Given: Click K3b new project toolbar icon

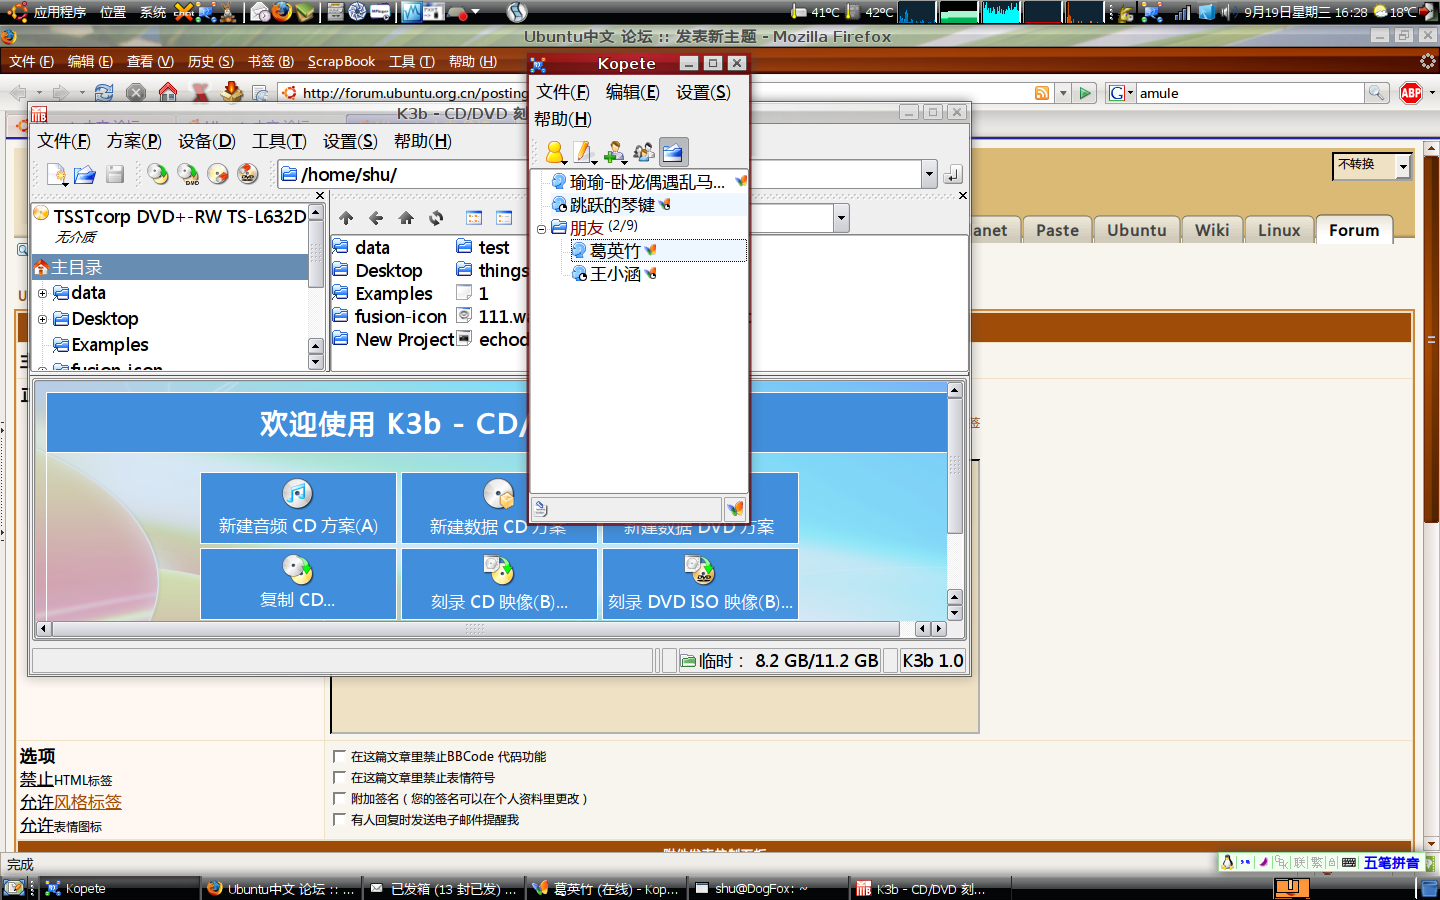Looking at the screenshot, I should point(57,174).
